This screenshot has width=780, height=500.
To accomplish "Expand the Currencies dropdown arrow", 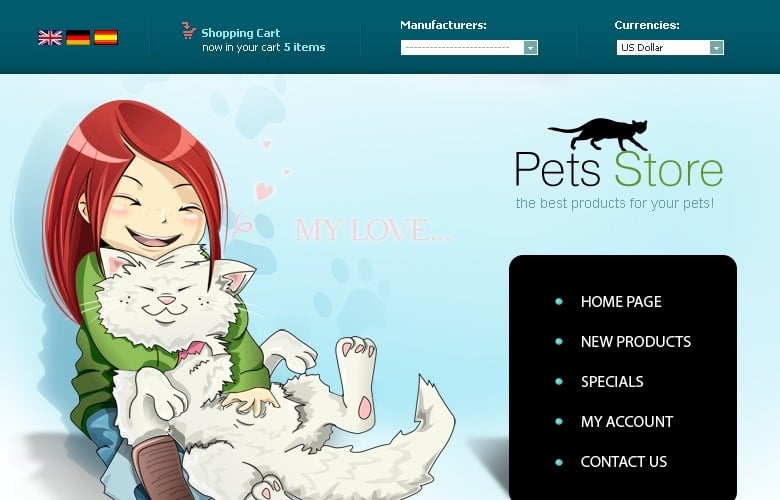I will [x=716, y=48].
